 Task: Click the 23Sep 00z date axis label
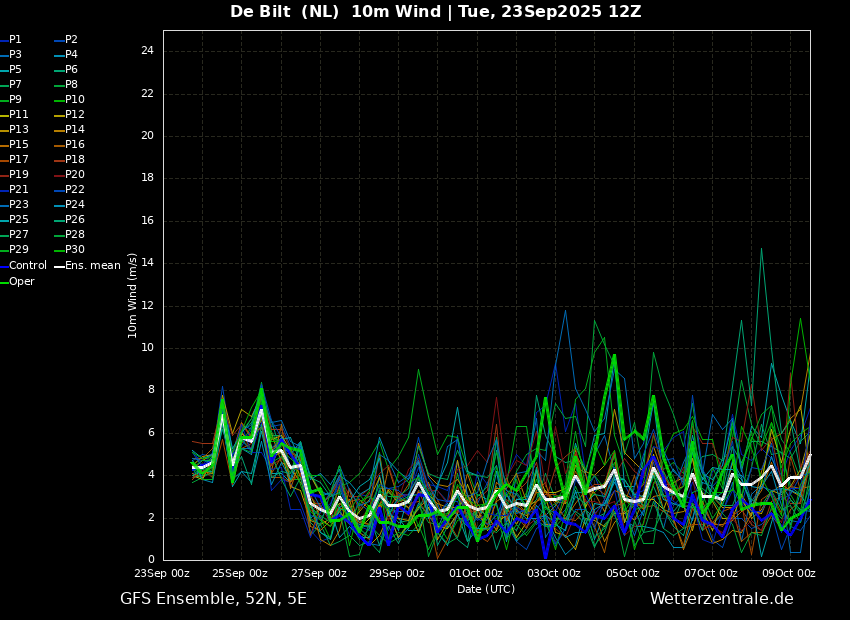[x=163, y=574]
